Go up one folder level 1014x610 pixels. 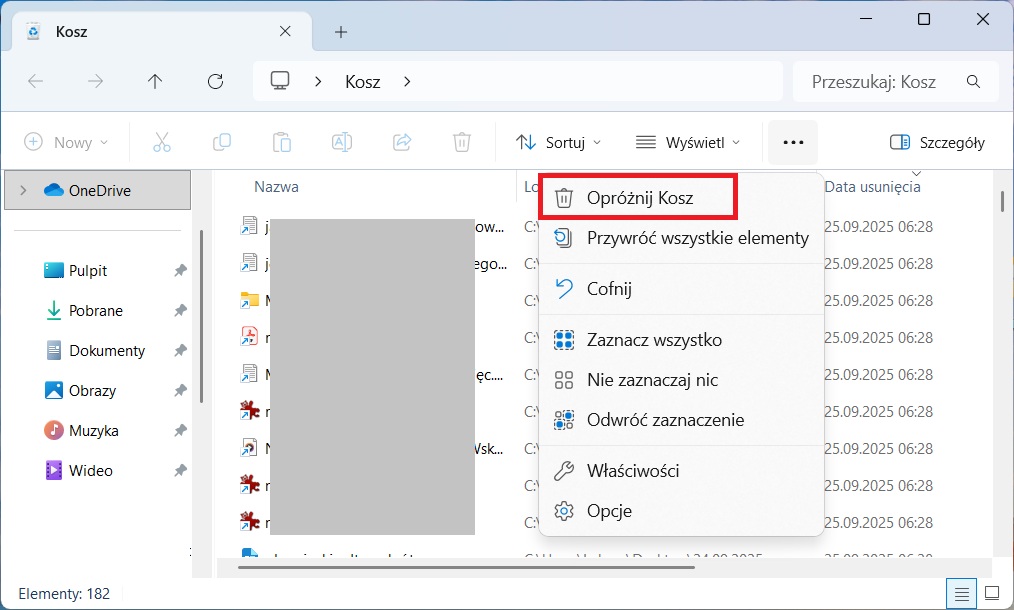[x=154, y=82]
